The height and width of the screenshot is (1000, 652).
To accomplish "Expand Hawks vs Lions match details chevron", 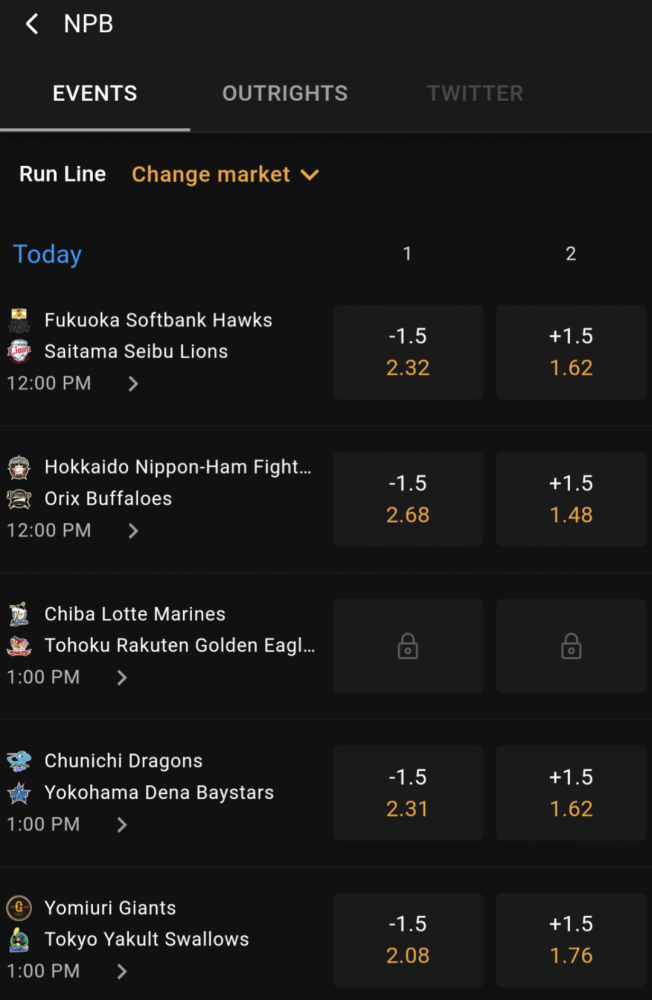I will coord(133,383).
